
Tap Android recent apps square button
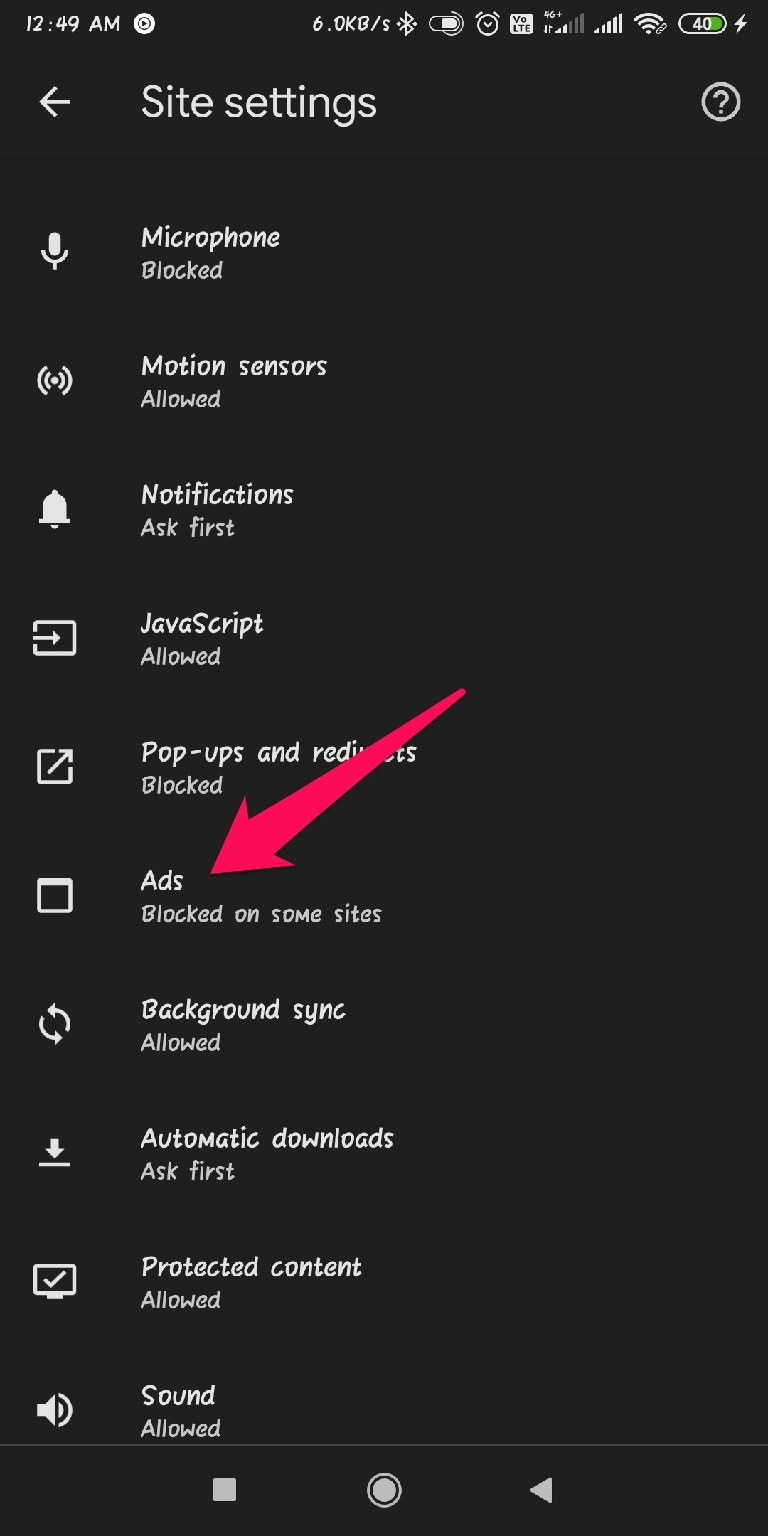[224, 1490]
